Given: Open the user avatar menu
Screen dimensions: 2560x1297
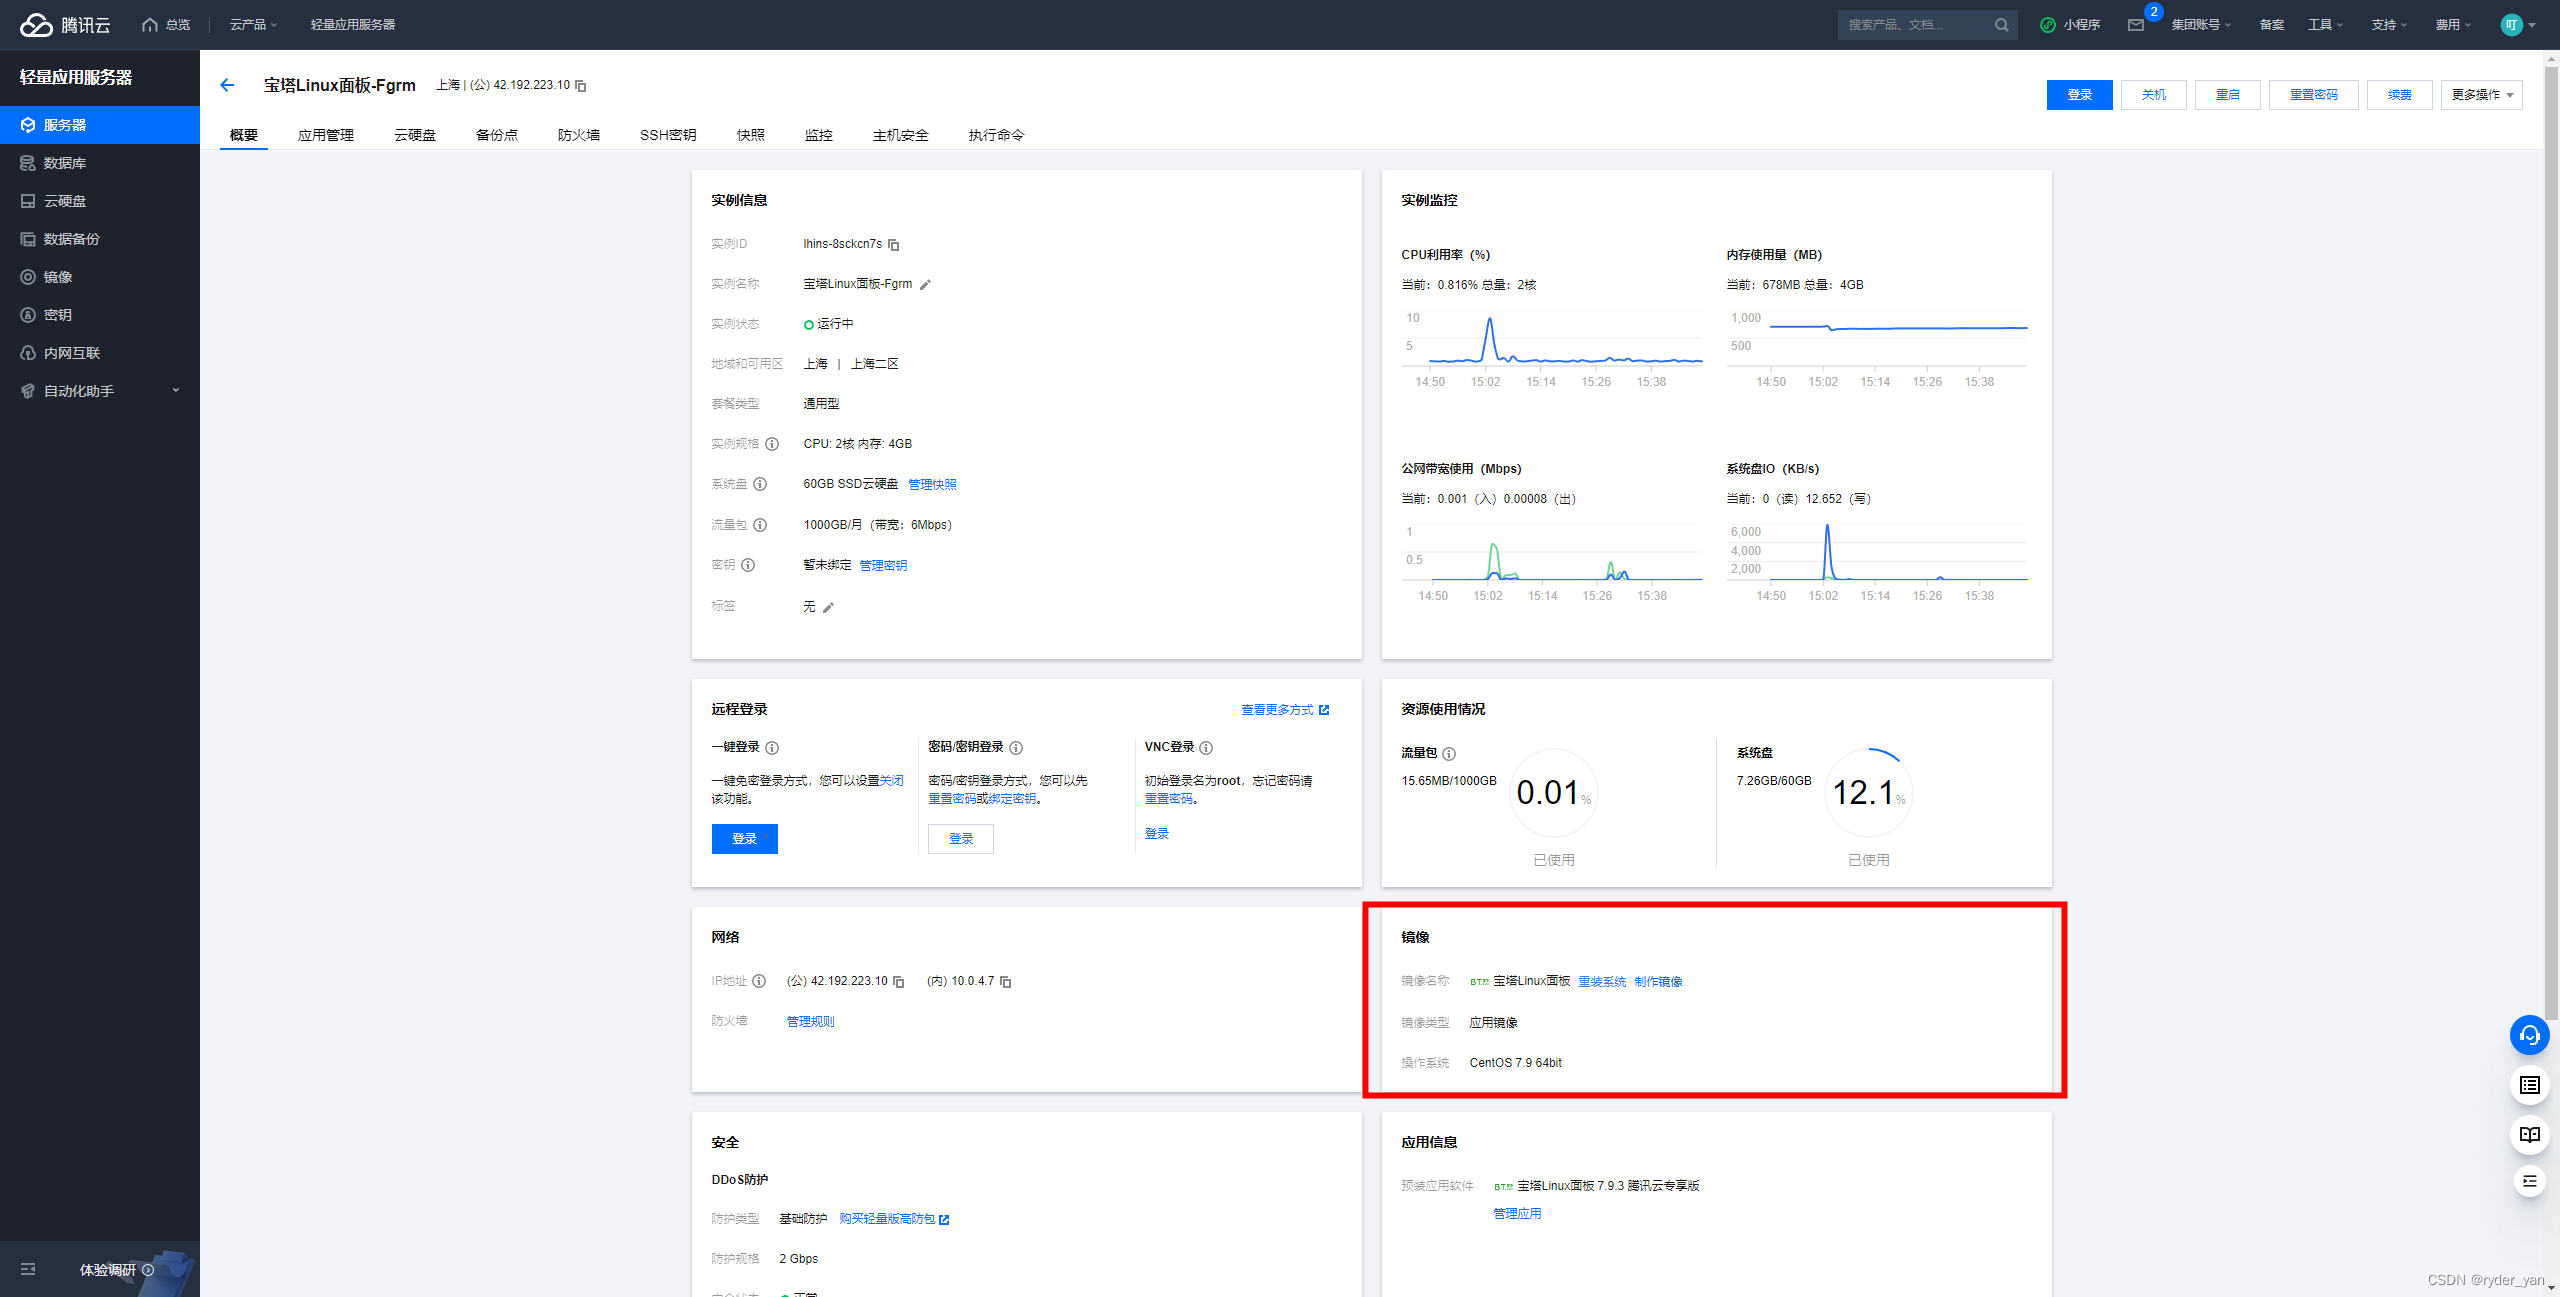Looking at the screenshot, I should pos(2518,25).
